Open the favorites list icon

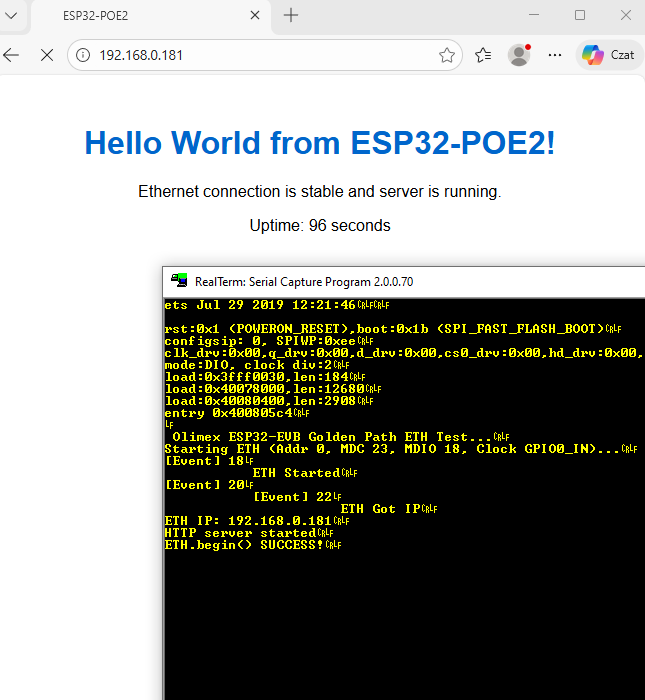tap(483, 55)
